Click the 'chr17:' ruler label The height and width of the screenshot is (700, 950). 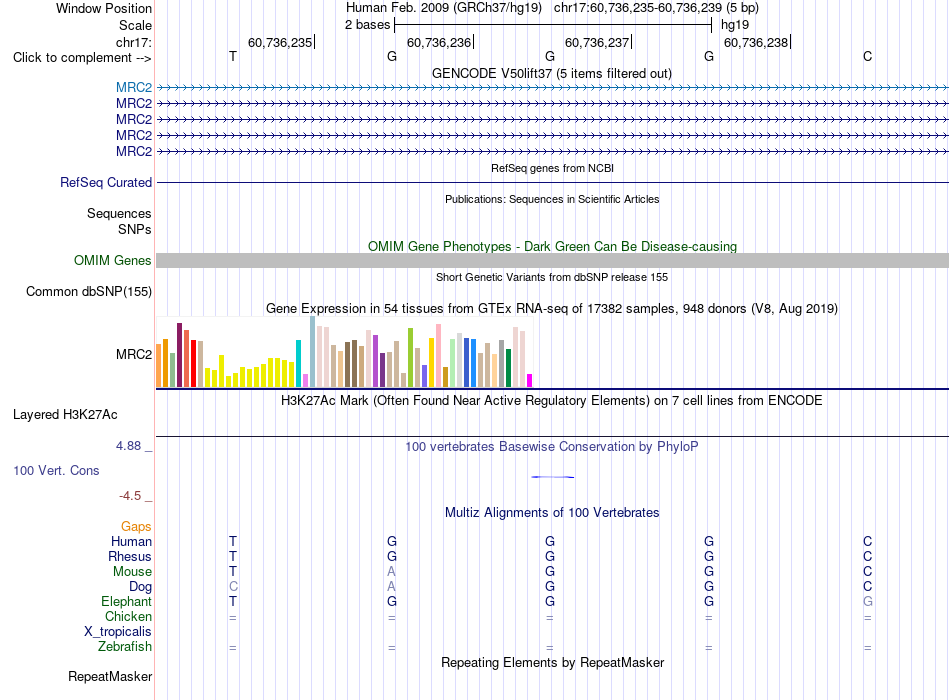point(134,42)
